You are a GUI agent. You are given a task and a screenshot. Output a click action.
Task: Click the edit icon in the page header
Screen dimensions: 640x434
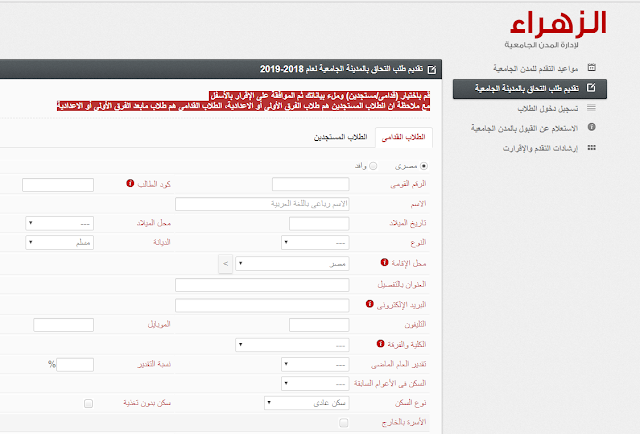[432, 69]
